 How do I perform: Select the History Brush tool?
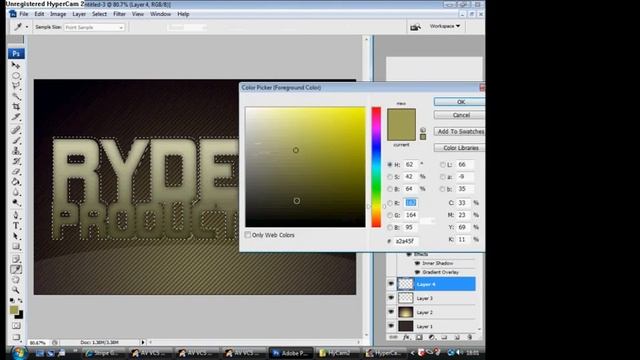[16, 161]
